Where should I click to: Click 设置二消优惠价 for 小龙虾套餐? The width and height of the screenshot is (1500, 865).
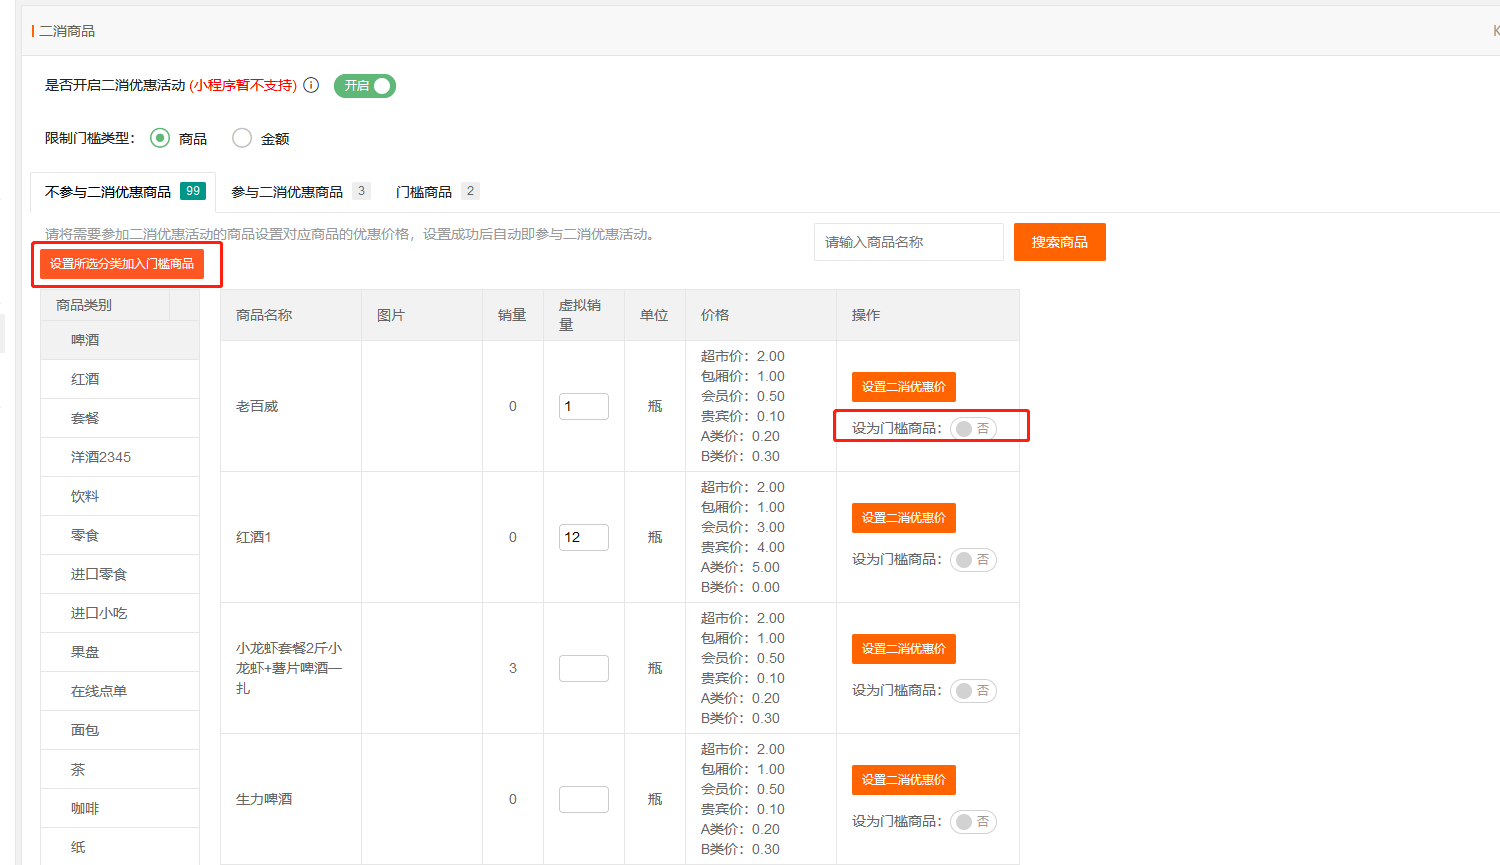coord(904,649)
